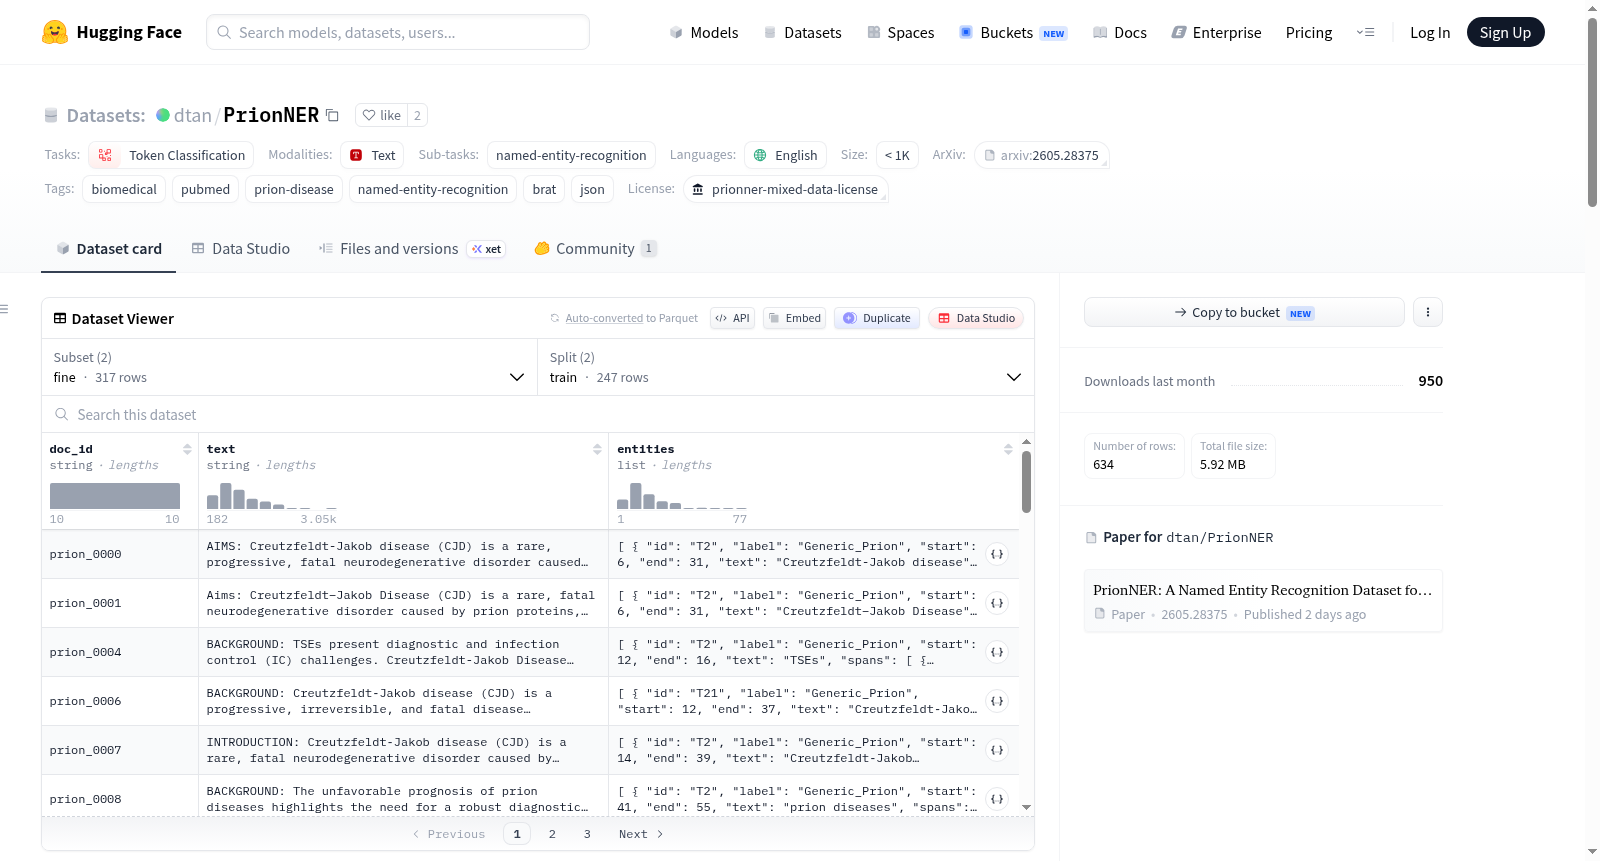Focus the main search models field

pyautogui.click(x=398, y=32)
